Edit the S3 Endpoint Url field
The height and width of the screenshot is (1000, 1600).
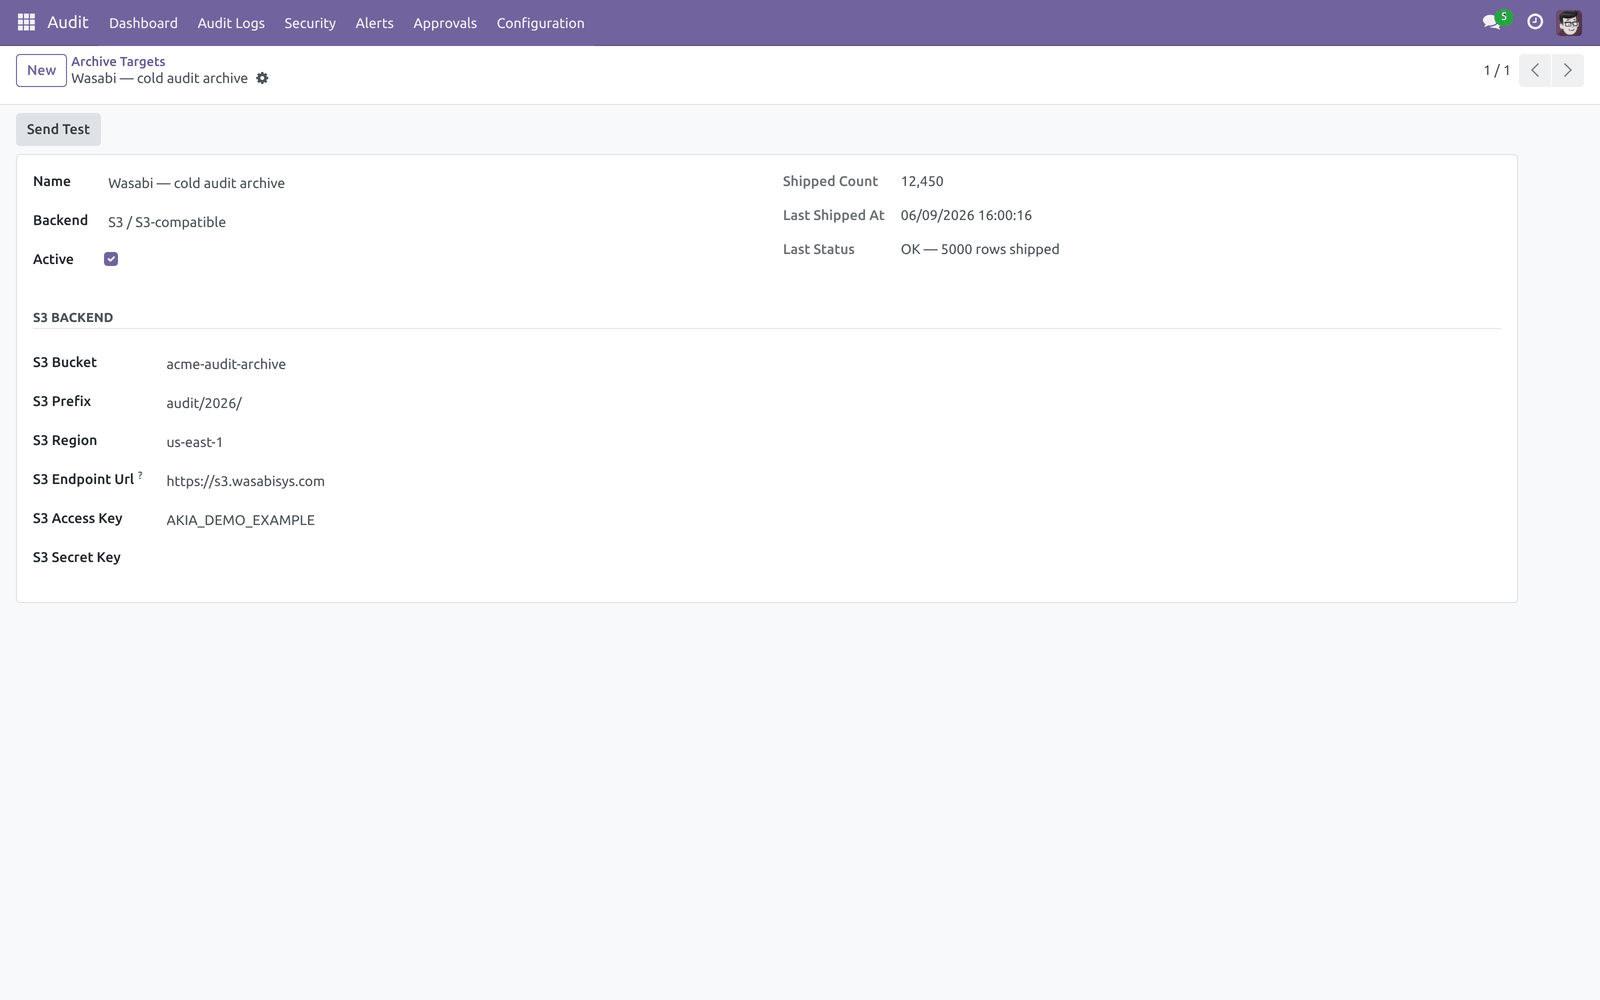[833, 481]
